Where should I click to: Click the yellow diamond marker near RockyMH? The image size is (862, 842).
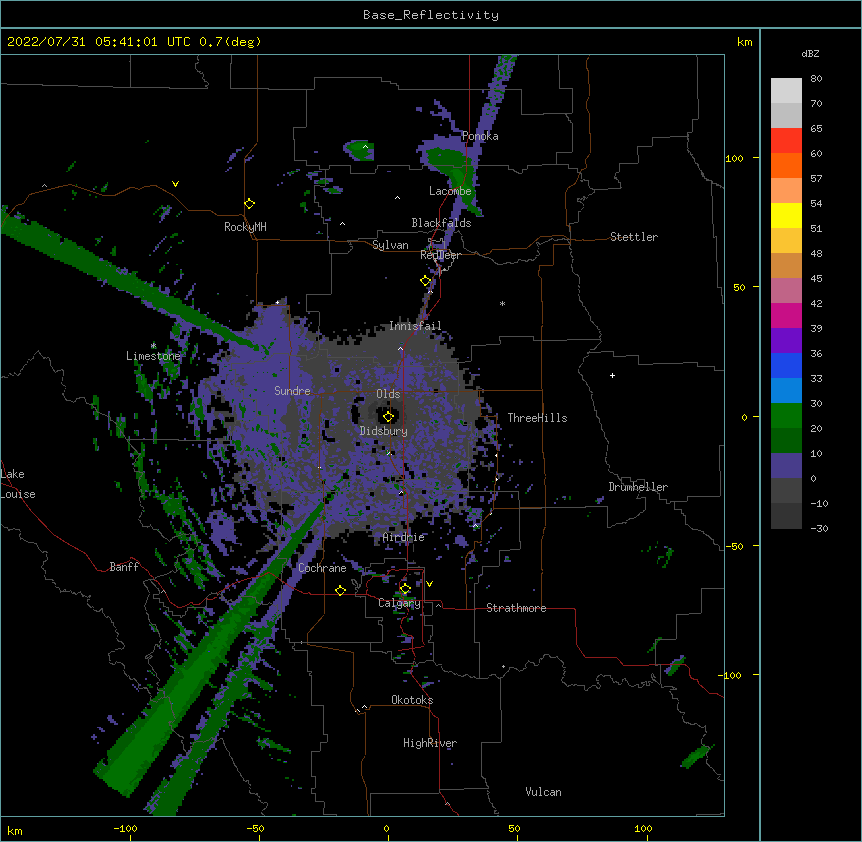pyautogui.click(x=250, y=204)
